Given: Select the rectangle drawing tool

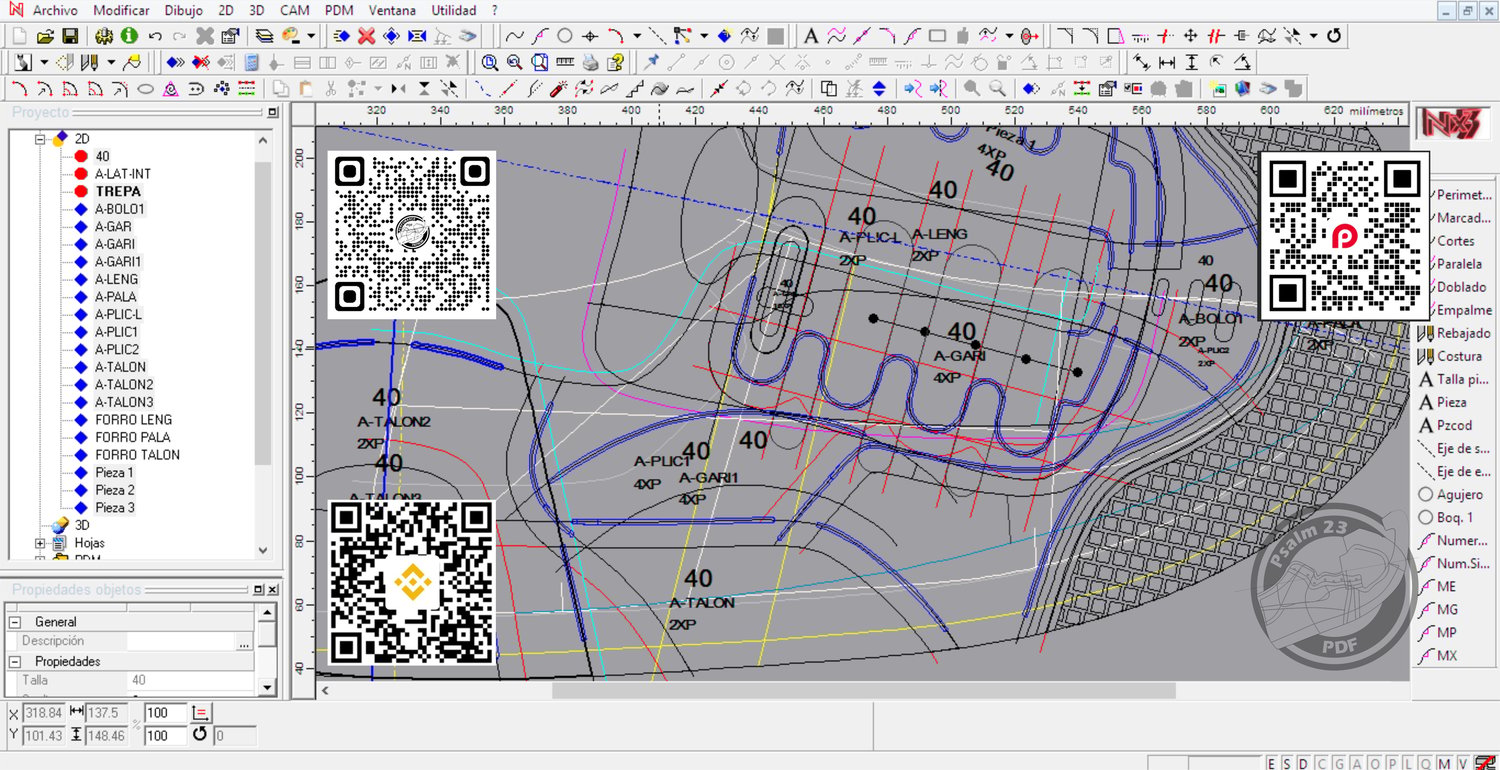Looking at the screenshot, I should tap(937, 36).
